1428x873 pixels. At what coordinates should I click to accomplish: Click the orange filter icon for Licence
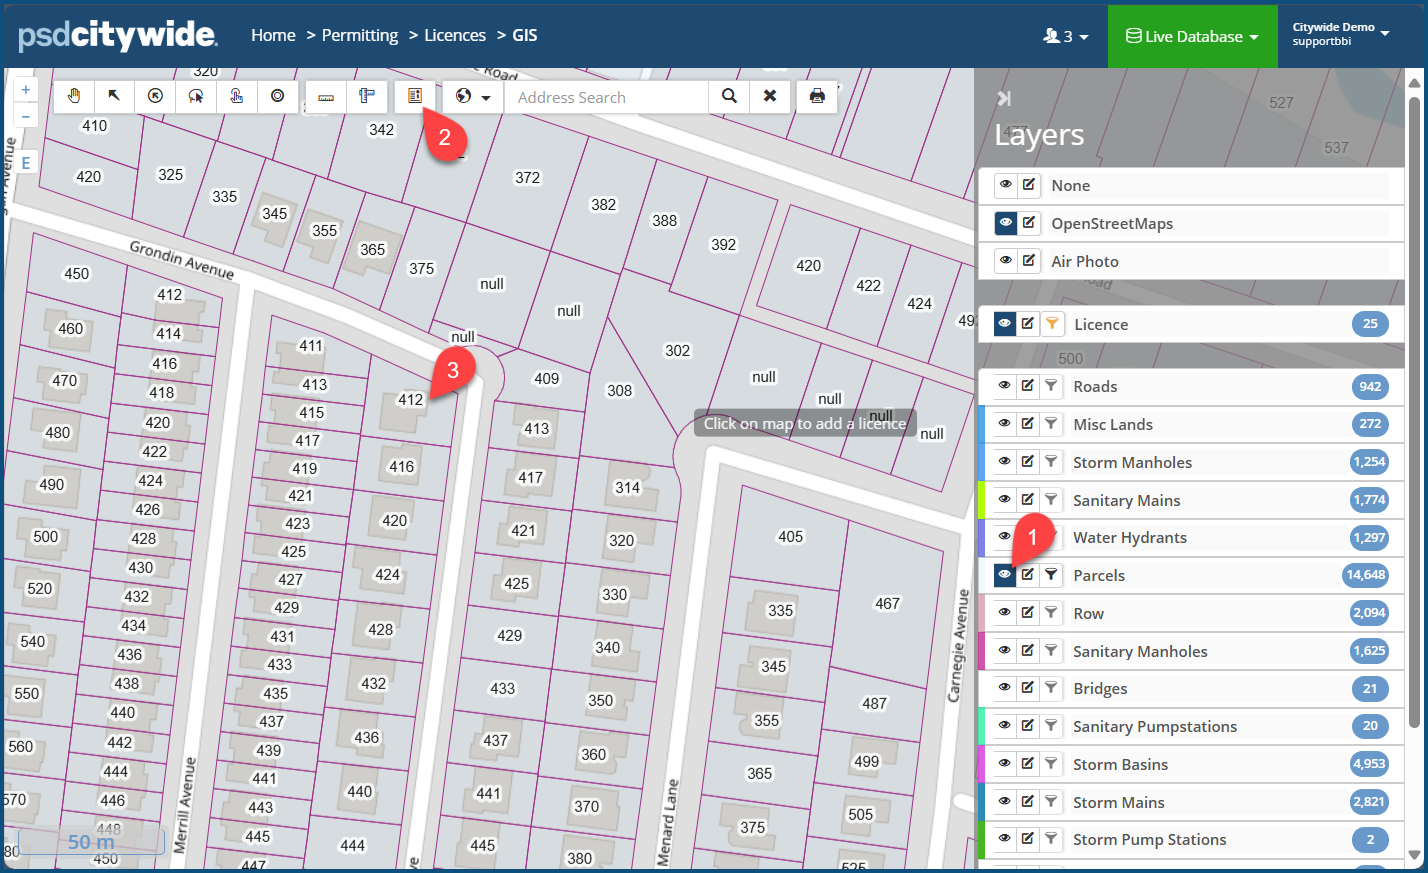click(x=1052, y=324)
